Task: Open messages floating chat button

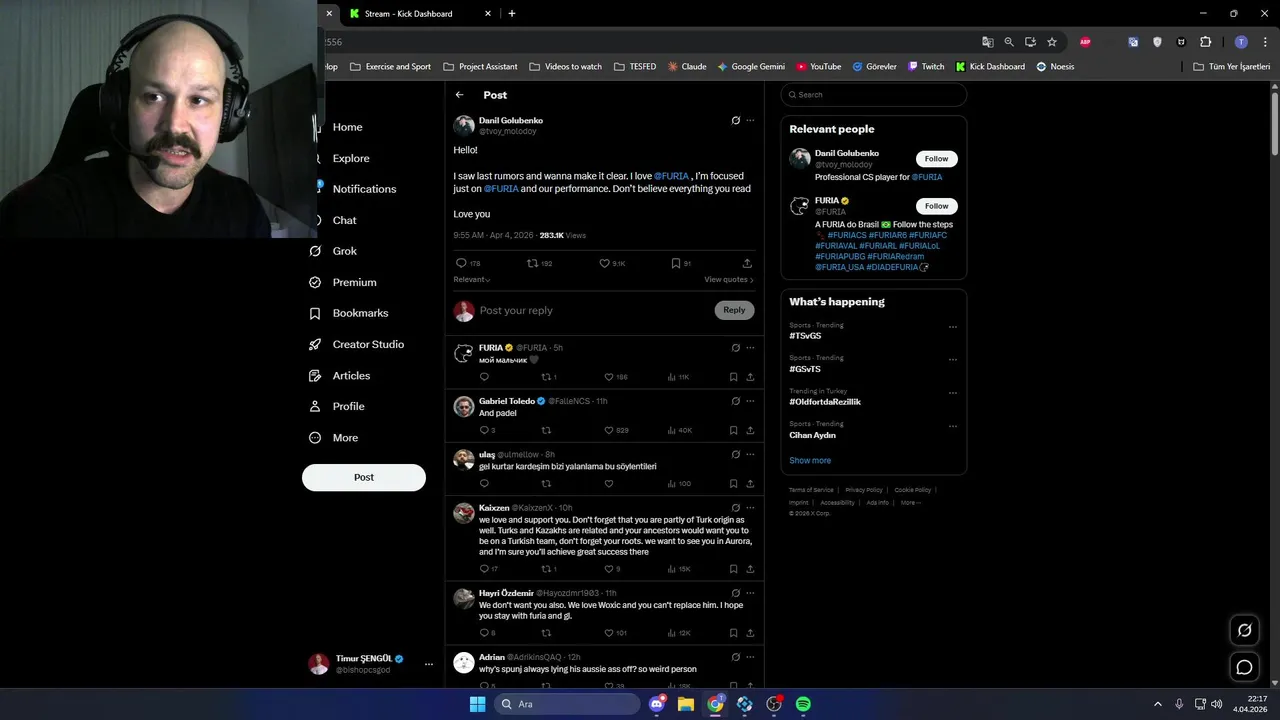Action: coord(1245,667)
